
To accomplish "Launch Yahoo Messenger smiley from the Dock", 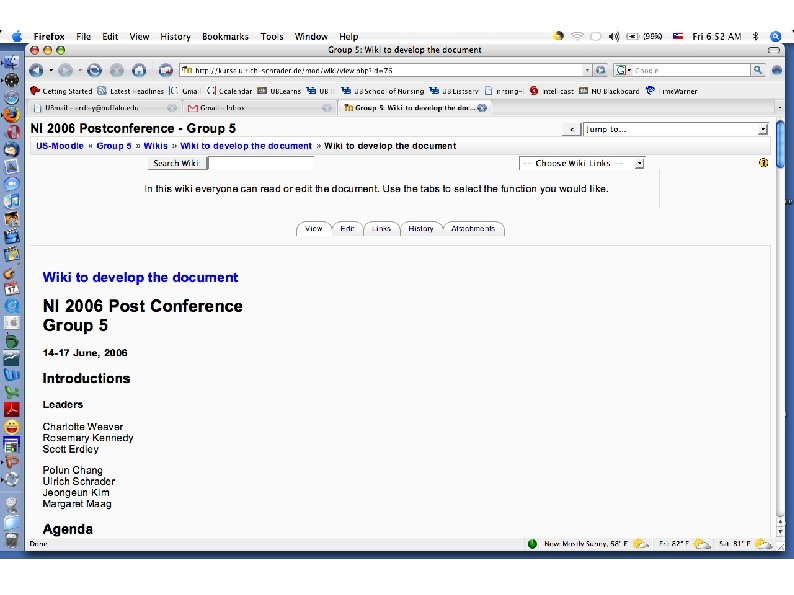I will (x=12, y=426).
